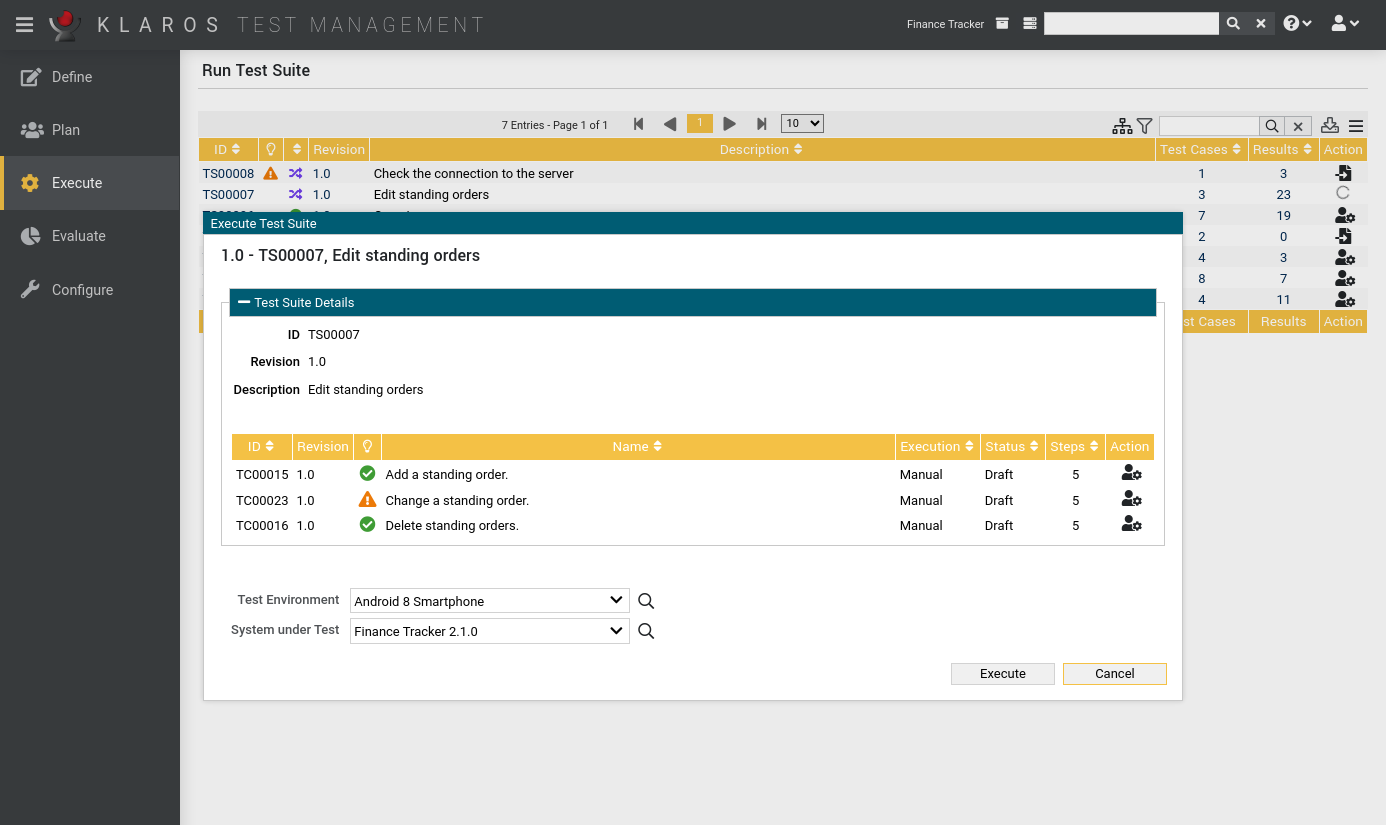Click the hierarchy tree view icon above the table
The width and height of the screenshot is (1386, 825).
(x=1121, y=126)
